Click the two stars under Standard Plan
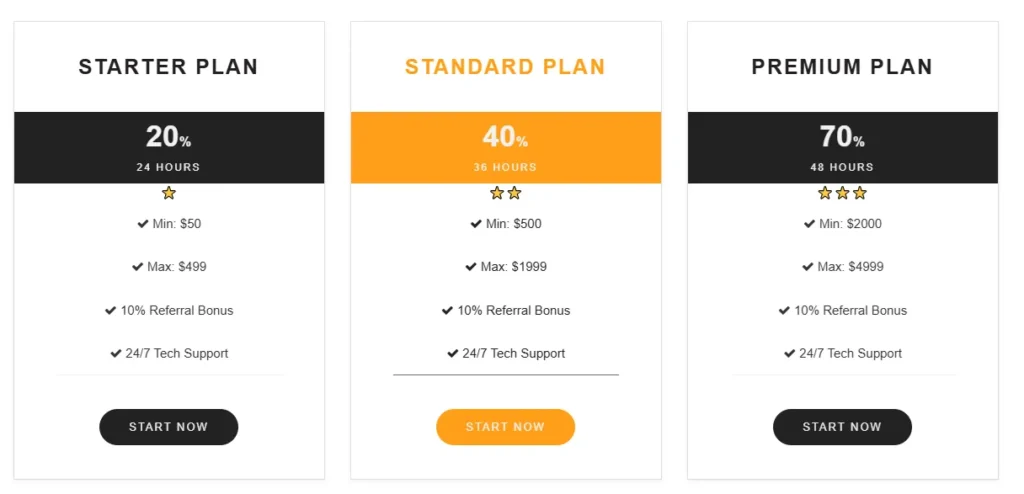 [506, 193]
